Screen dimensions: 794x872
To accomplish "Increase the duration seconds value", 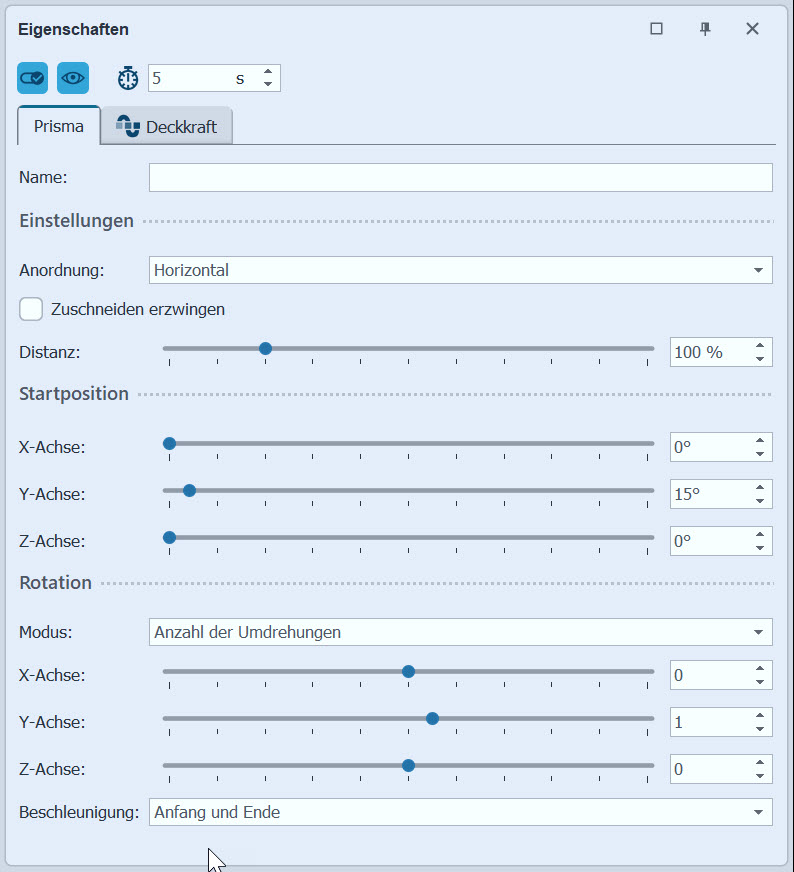I will [x=268, y=72].
